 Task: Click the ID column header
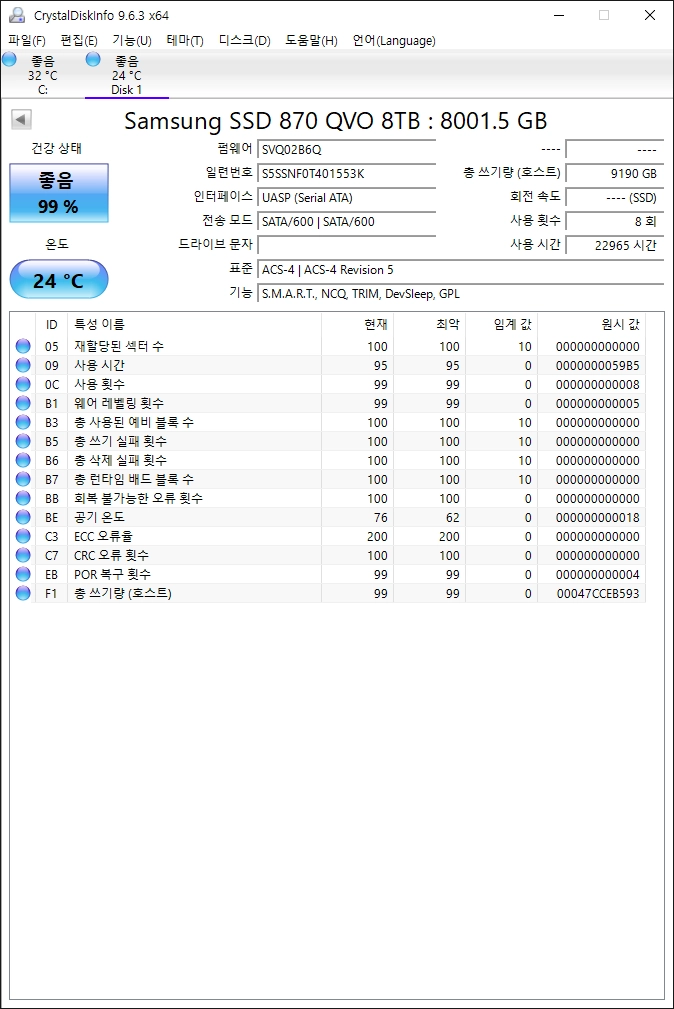point(51,324)
